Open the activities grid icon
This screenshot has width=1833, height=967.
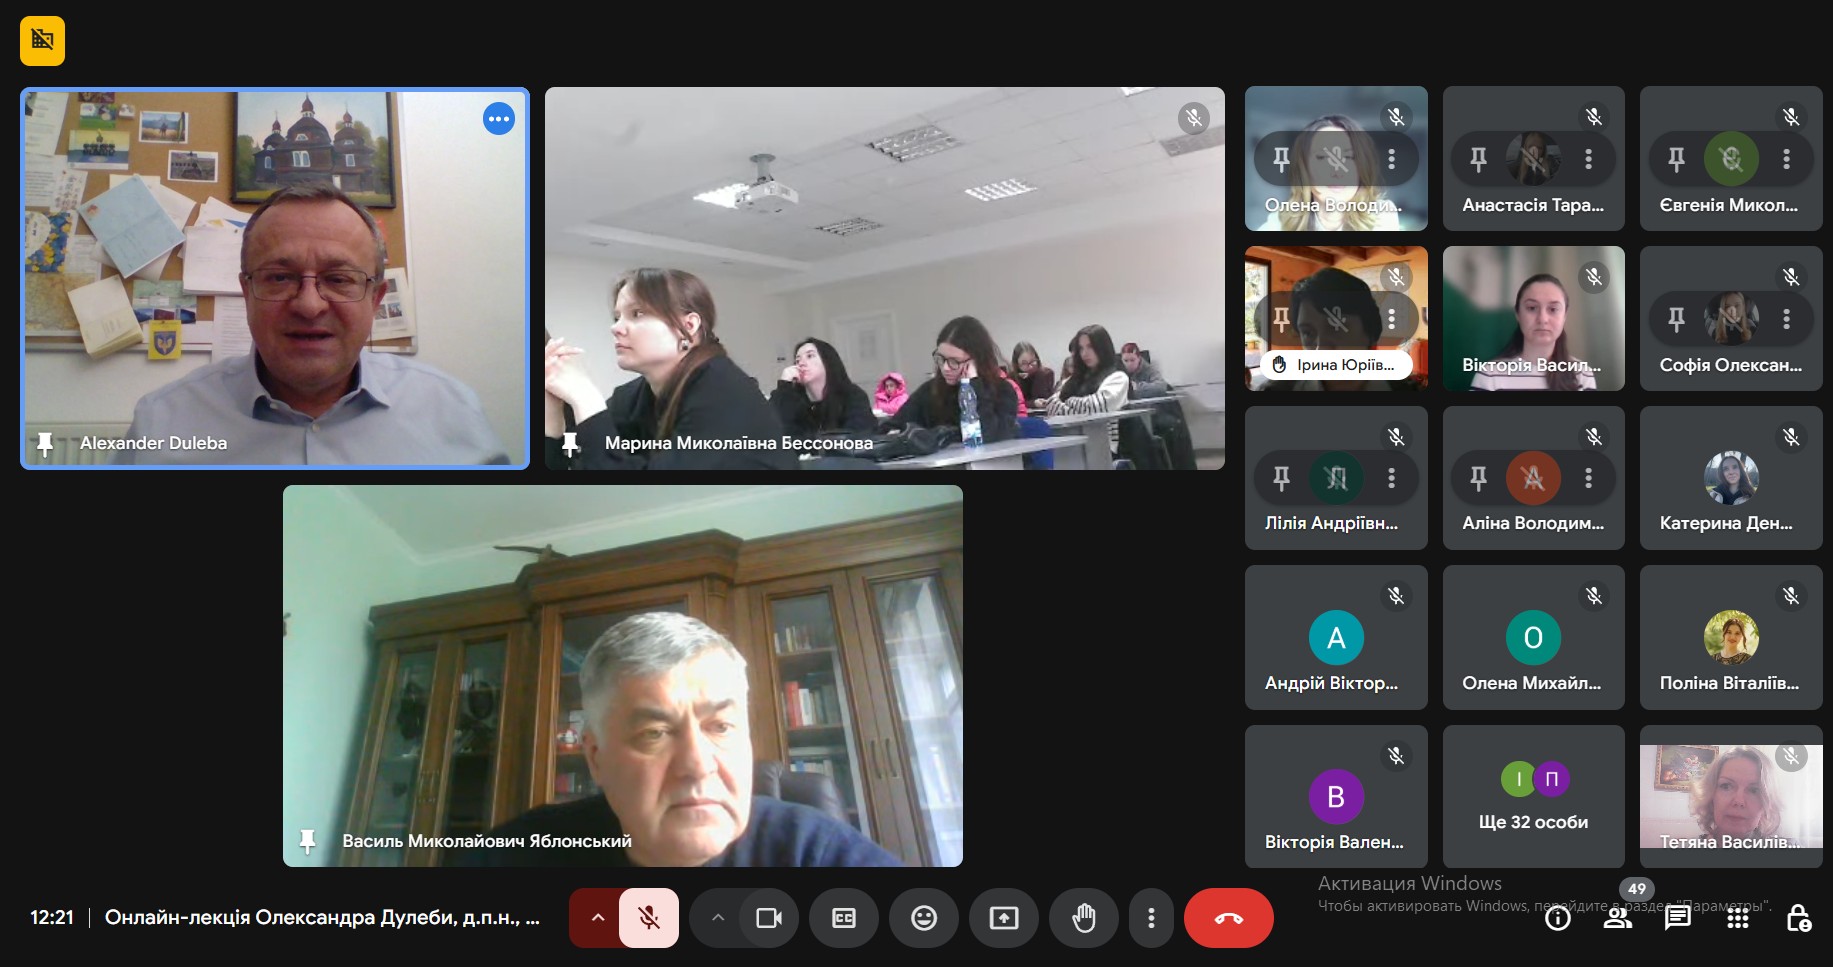1738,918
